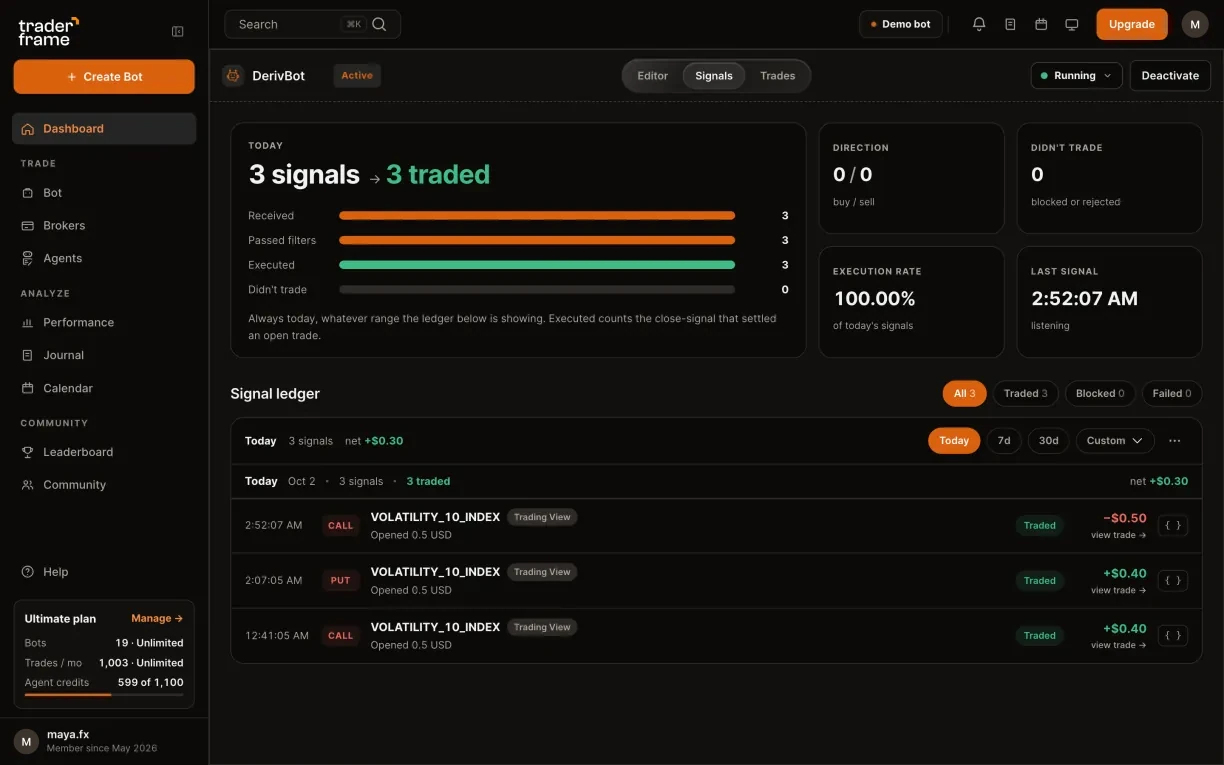Click the Passed filters orange bar
This screenshot has width=1224, height=765.
(x=537, y=240)
